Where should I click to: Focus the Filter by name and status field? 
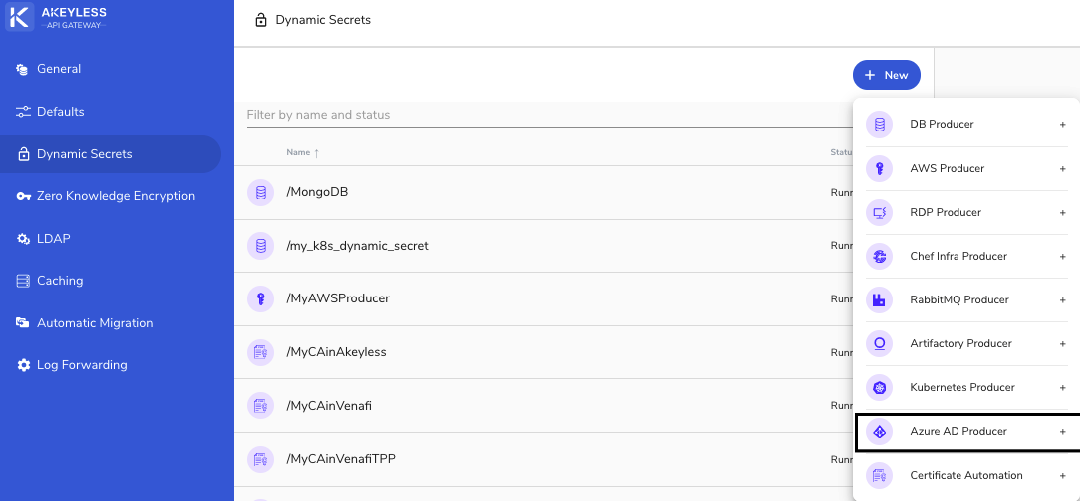550,115
